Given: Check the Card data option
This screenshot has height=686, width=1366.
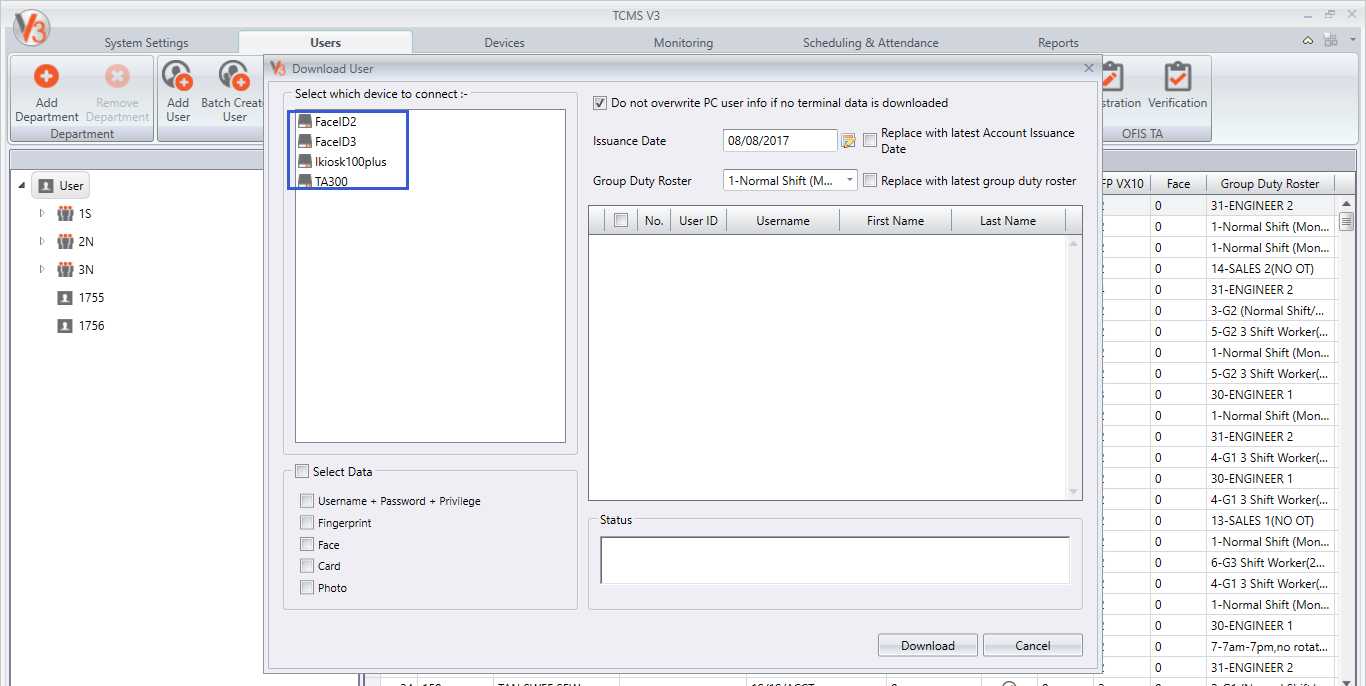Looking at the screenshot, I should coord(307,566).
